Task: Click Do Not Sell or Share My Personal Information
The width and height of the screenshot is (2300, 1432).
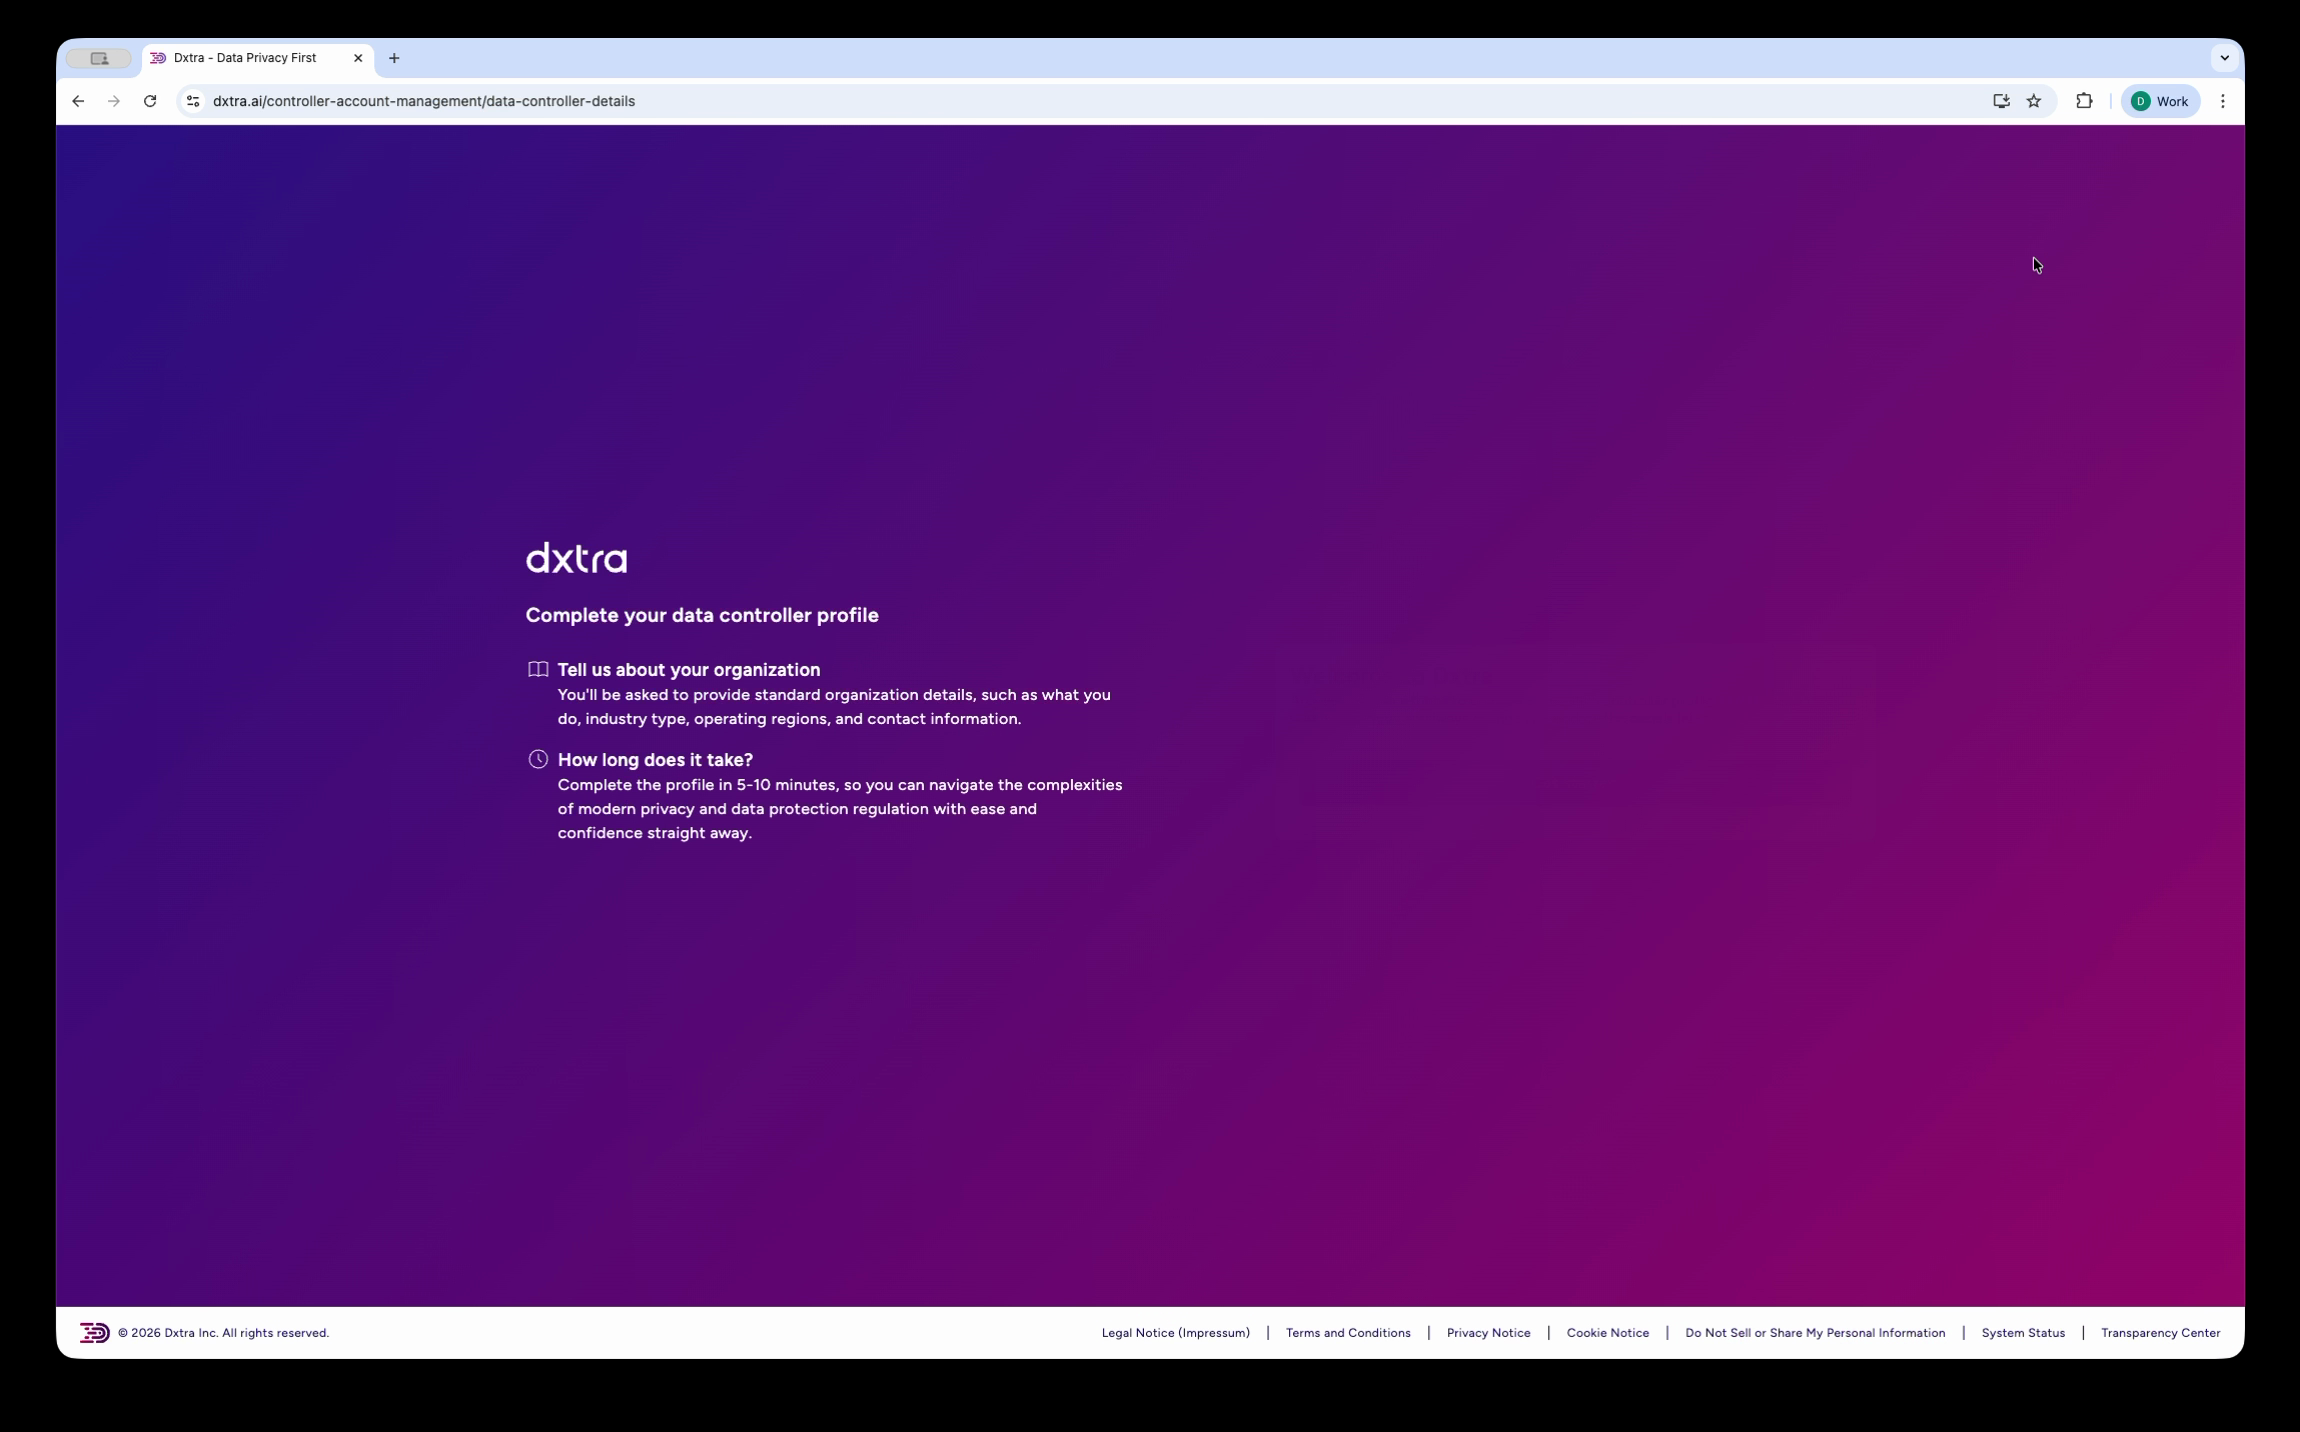Action: point(1814,1332)
